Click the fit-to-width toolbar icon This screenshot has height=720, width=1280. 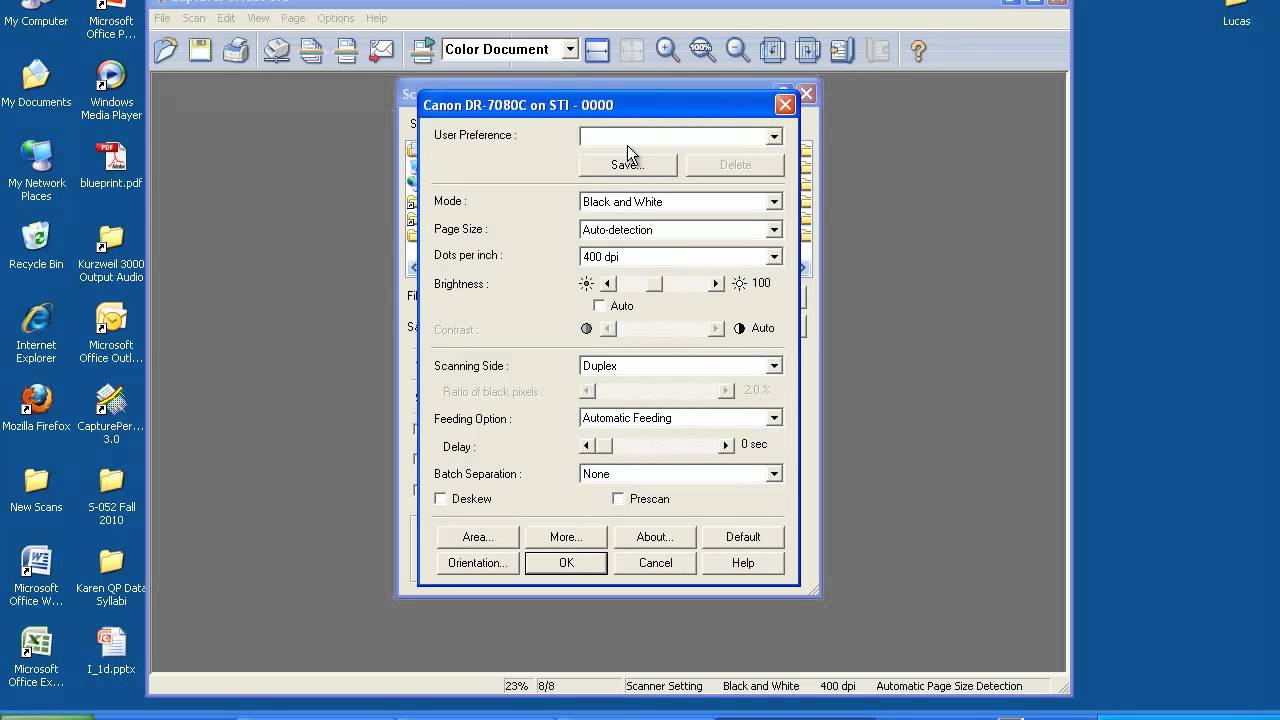point(597,50)
